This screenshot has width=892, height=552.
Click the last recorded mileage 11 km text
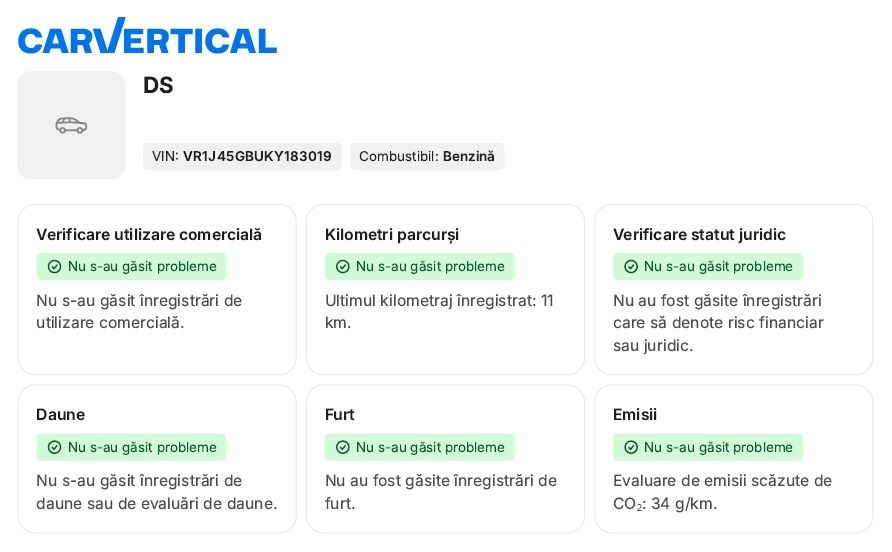tap(439, 311)
